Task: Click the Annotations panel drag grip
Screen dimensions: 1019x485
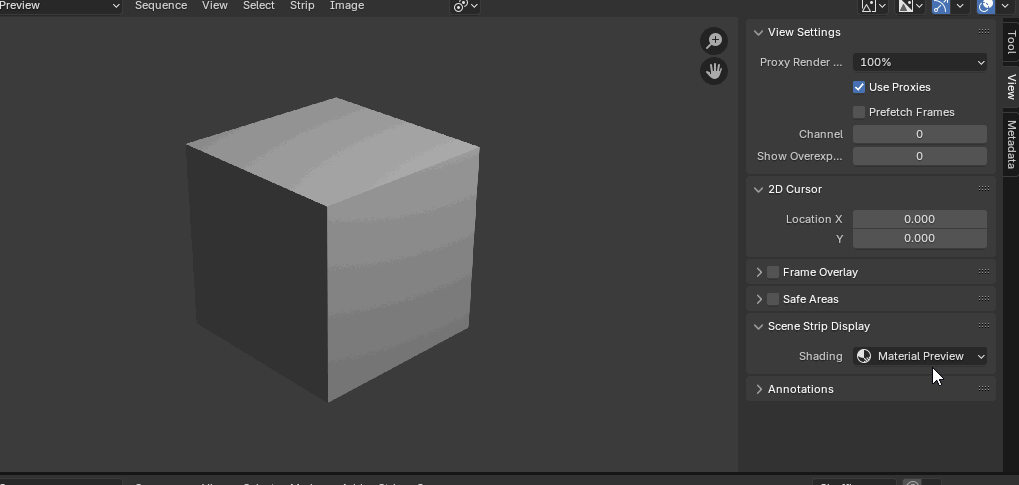Action: point(984,389)
